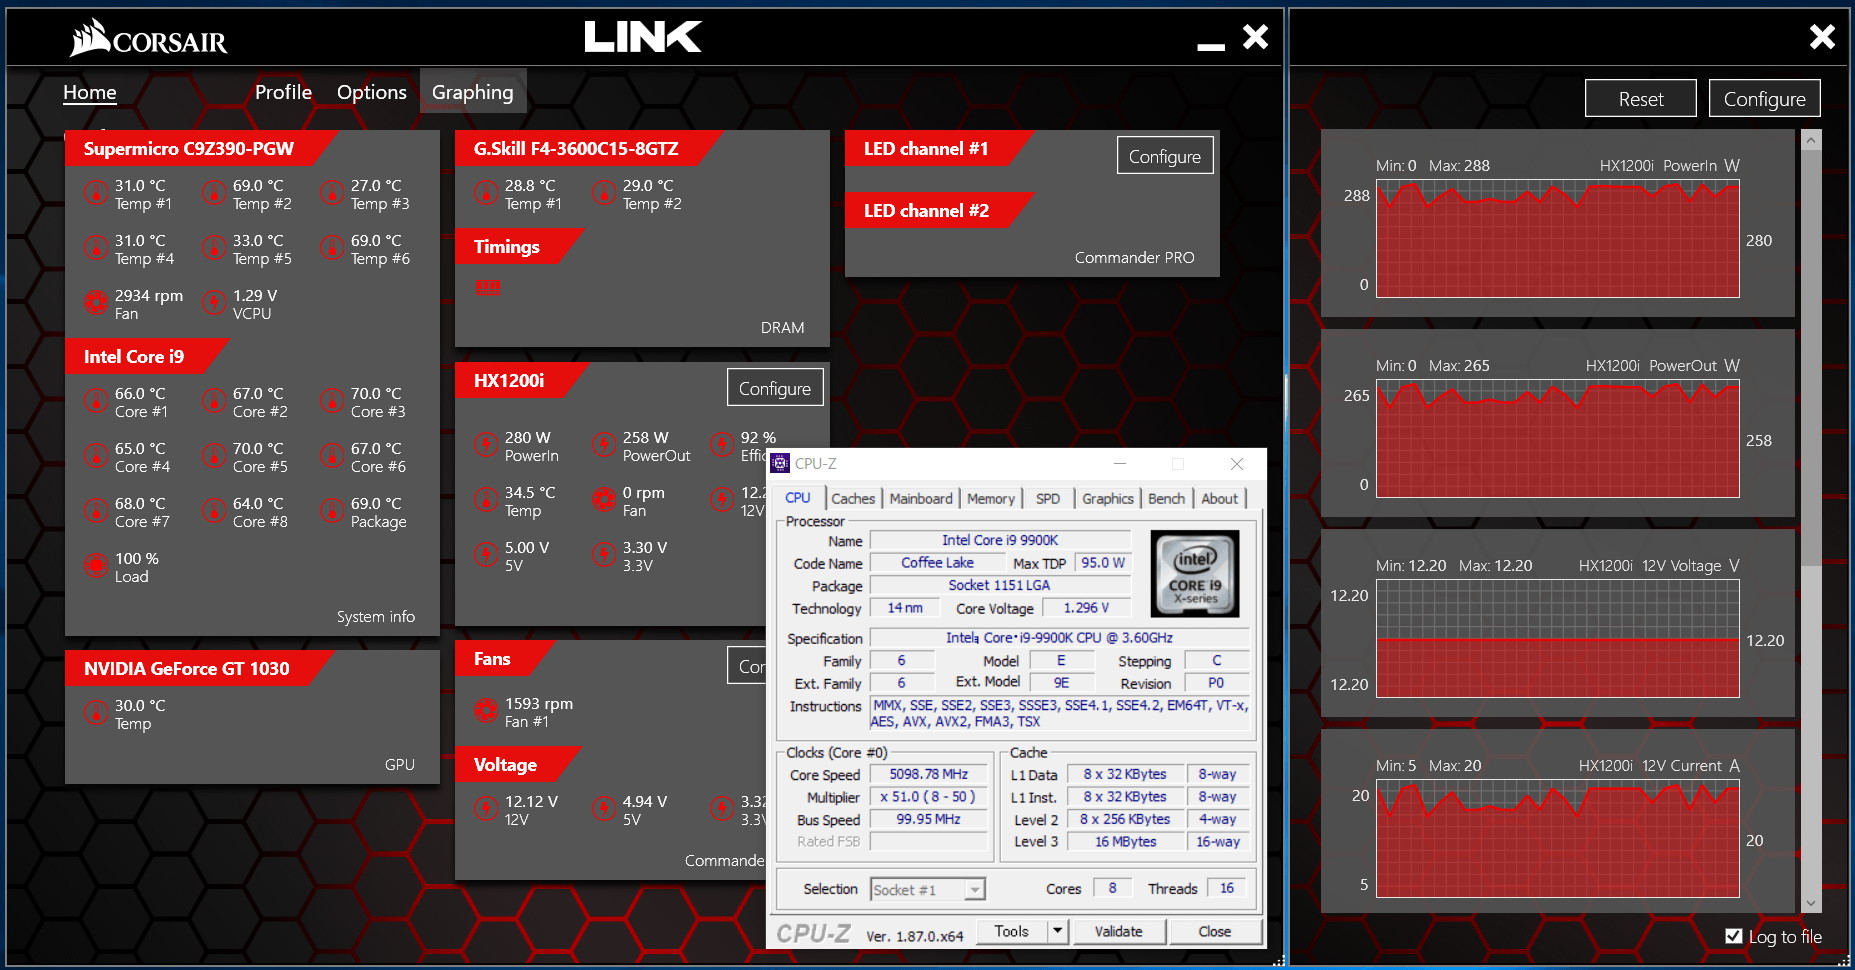The width and height of the screenshot is (1855, 970).
Task: Open System info link on motherboard panel
Action: pyautogui.click(x=376, y=616)
